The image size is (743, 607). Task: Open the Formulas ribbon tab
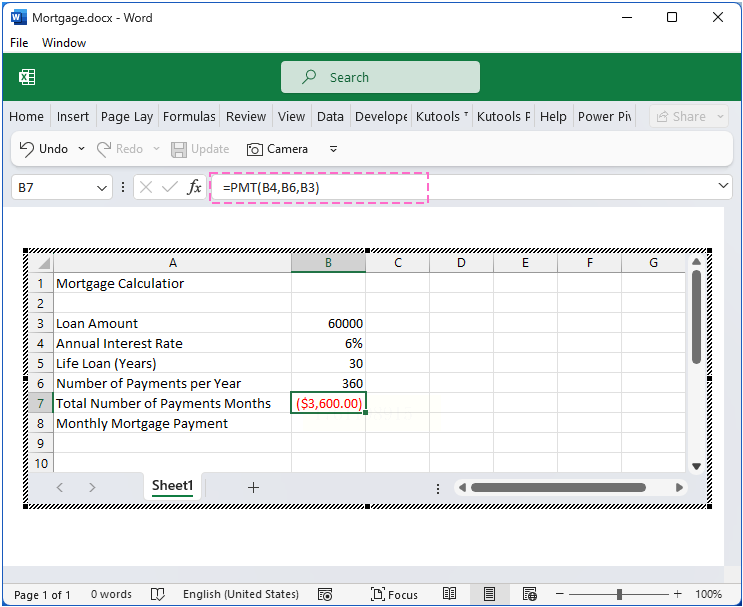(x=189, y=116)
